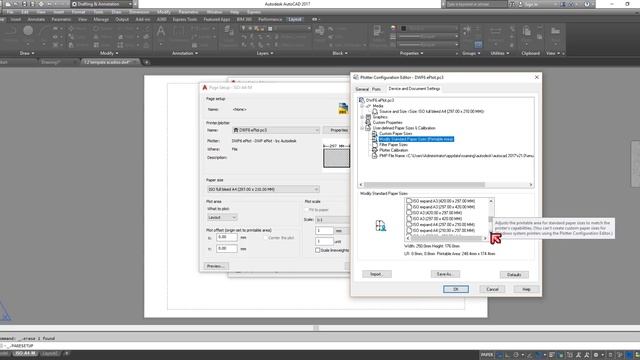This screenshot has height=360, width=640.
Task: Open the plot Scale dropdown
Action: click(x=332, y=220)
